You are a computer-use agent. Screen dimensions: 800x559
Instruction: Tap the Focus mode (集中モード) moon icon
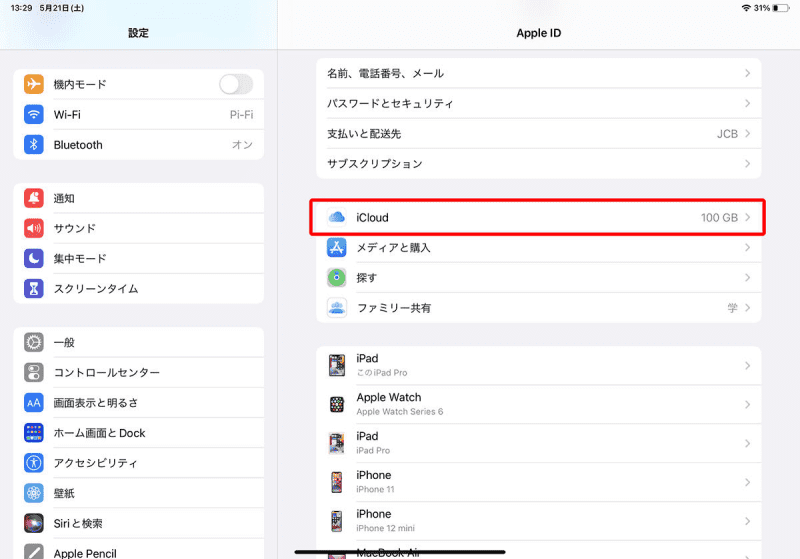pyautogui.click(x=34, y=258)
